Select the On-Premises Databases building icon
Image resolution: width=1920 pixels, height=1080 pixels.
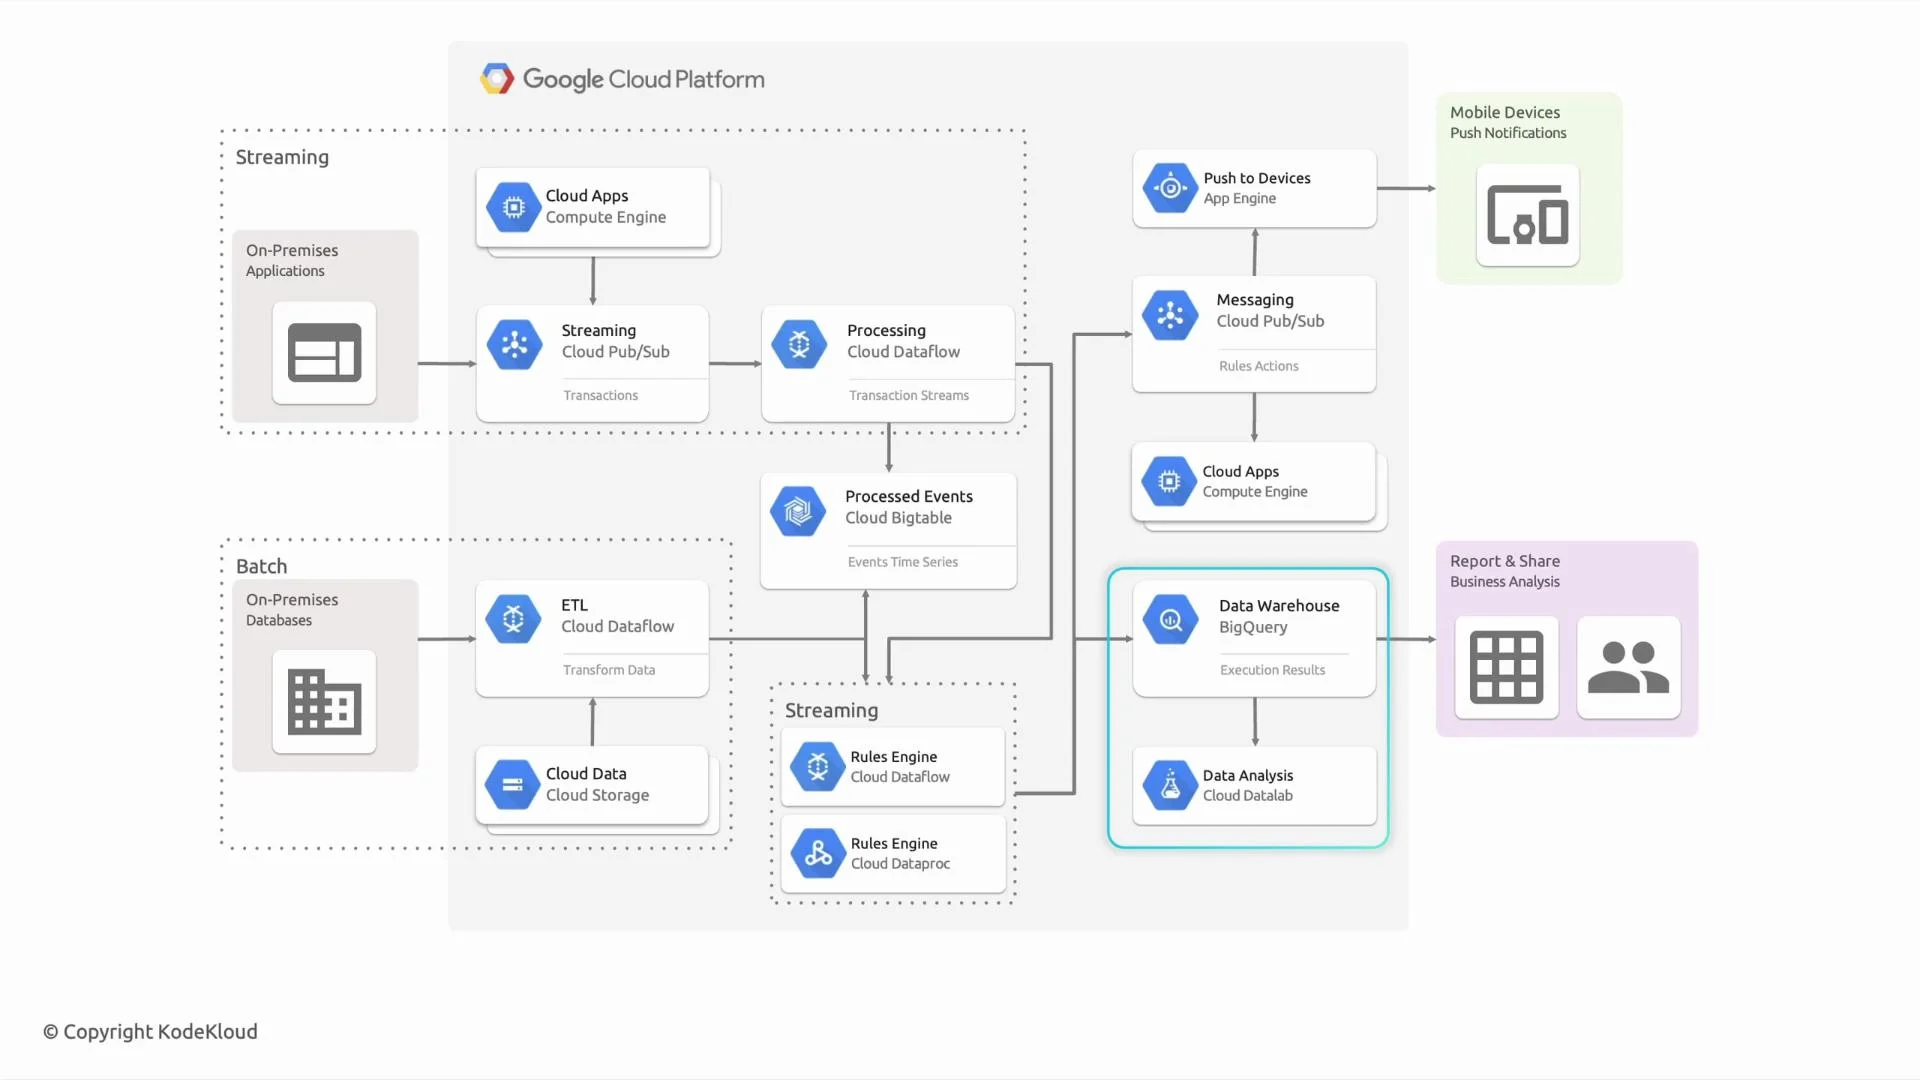324,701
